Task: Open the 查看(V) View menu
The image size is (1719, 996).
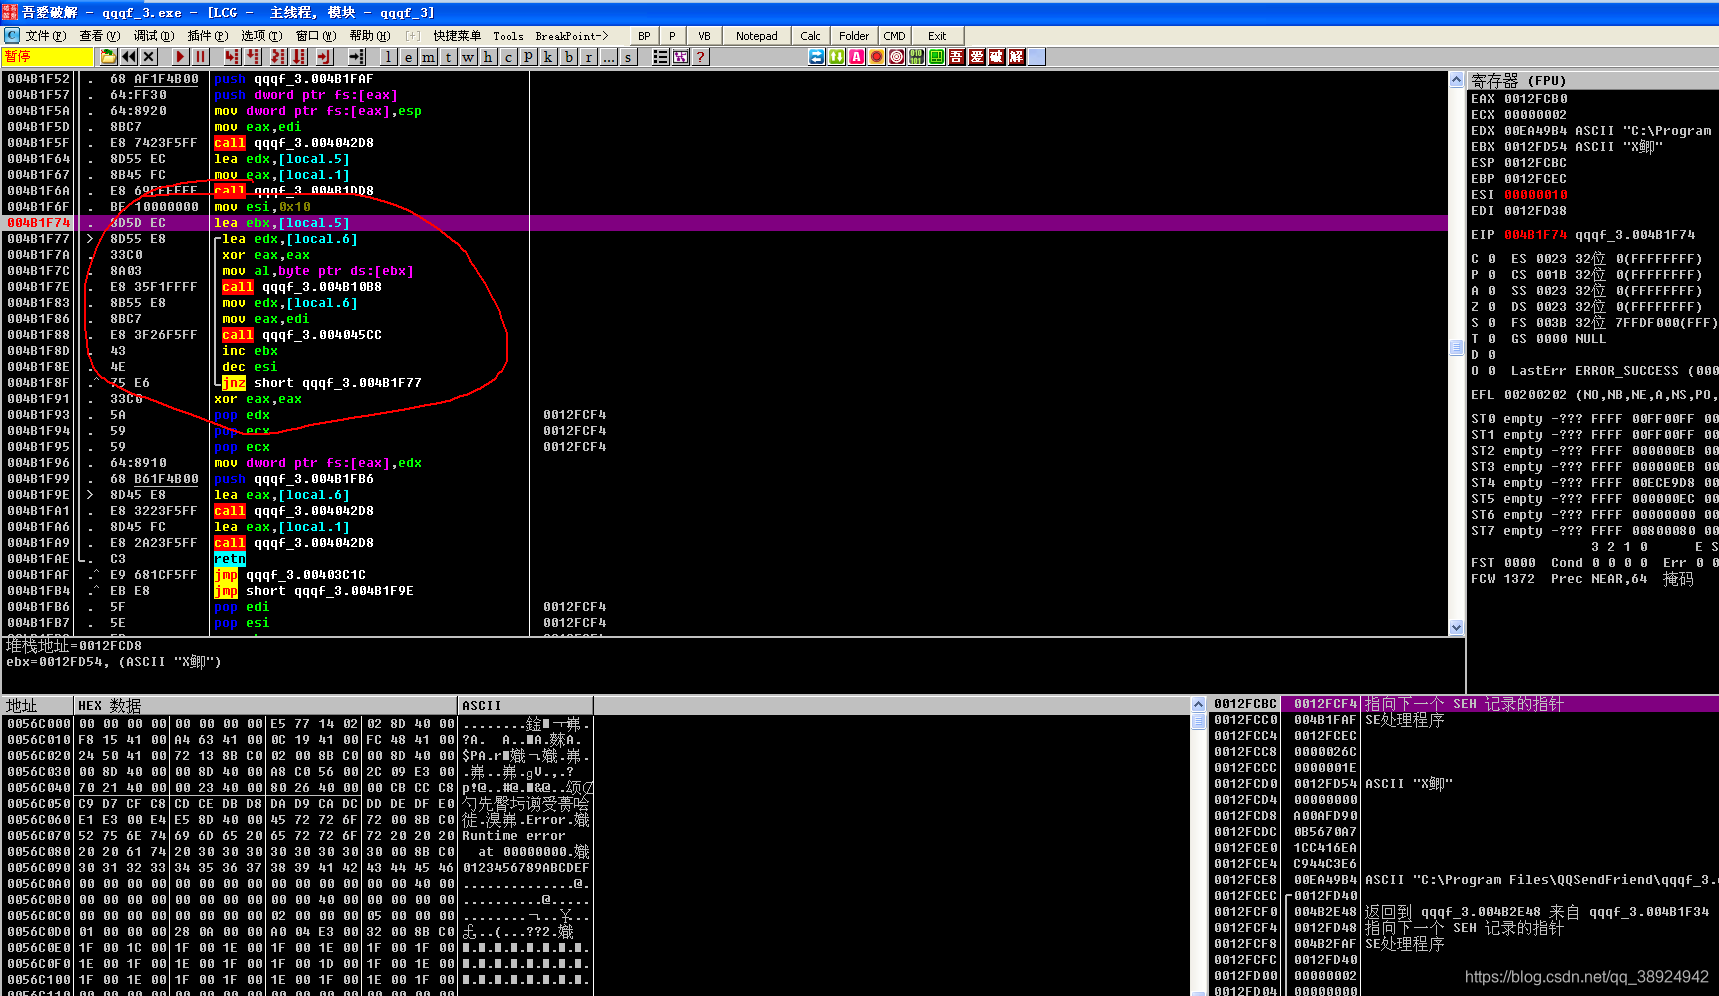Action: pyautogui.click(x=100, y=36)
